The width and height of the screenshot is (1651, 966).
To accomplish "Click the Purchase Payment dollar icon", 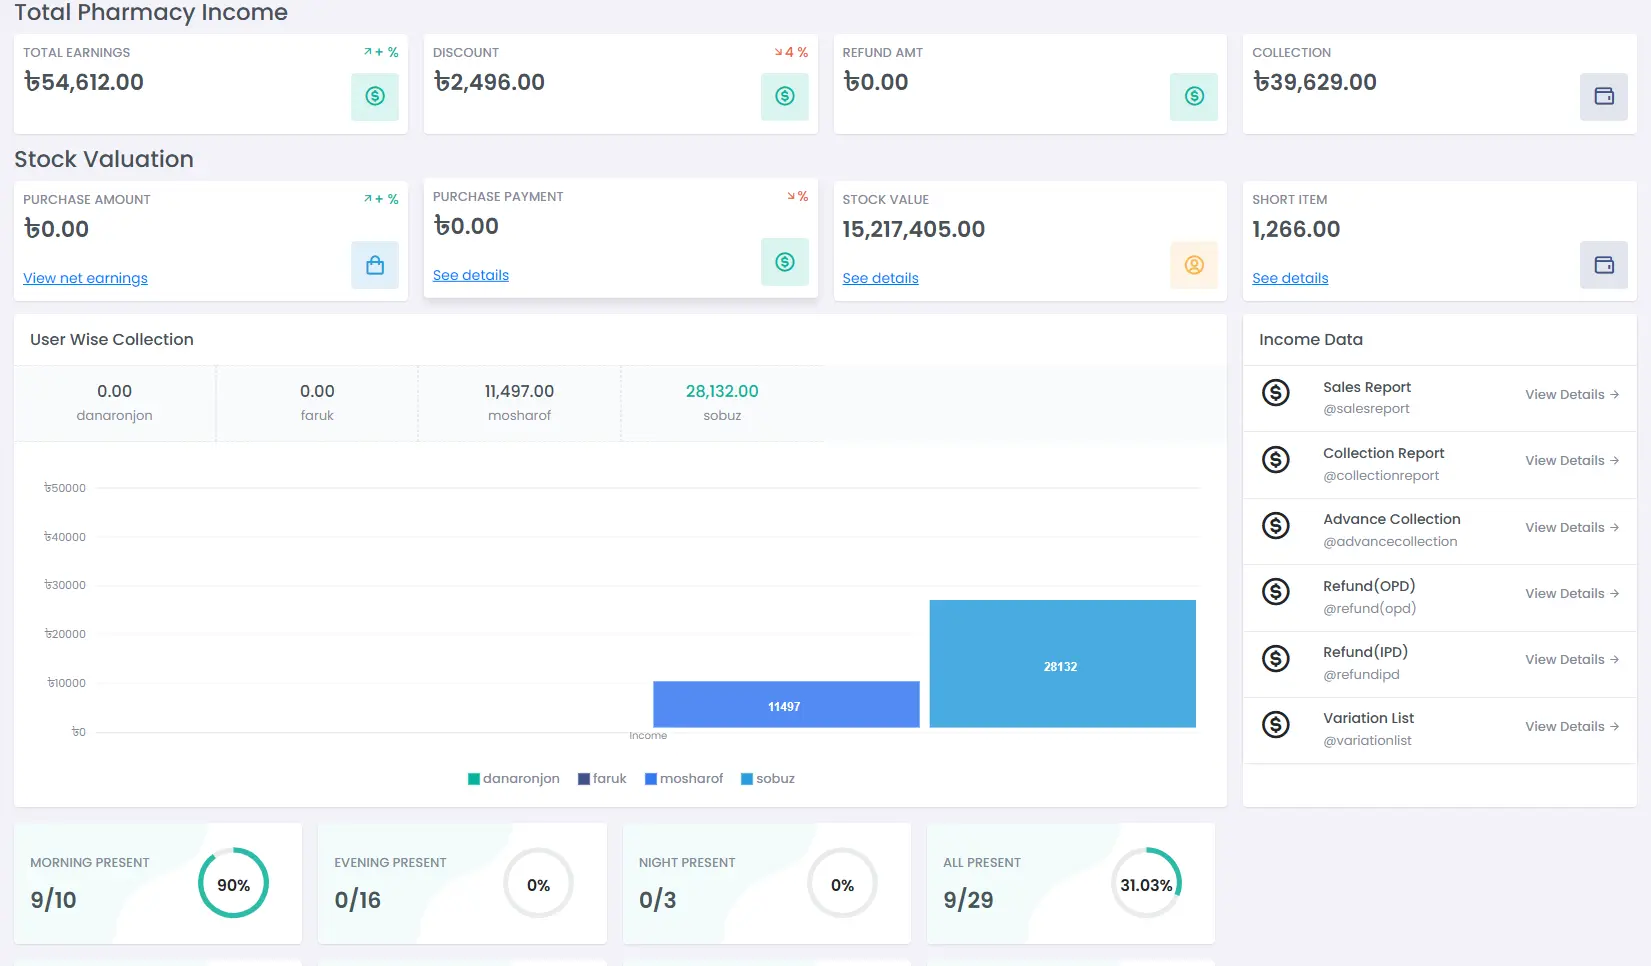I will click(785, 262).
